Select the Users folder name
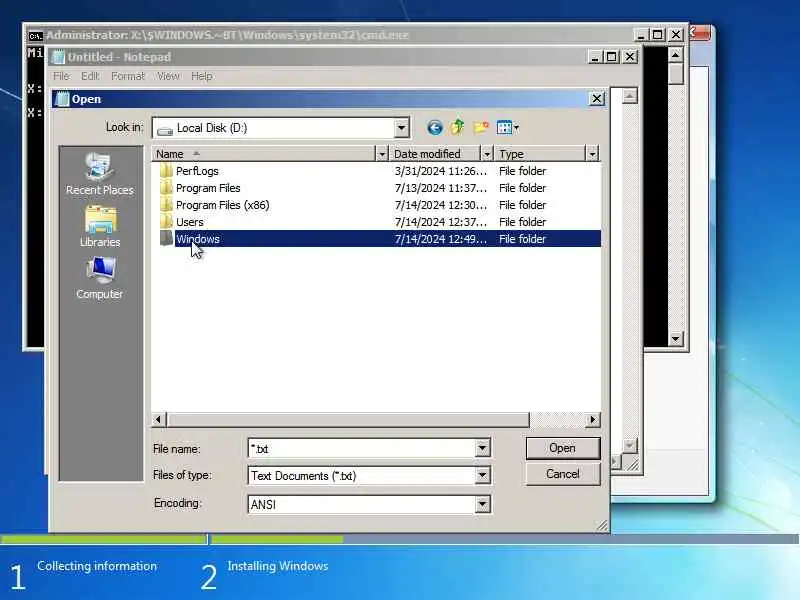 click(x=189, y=222)
